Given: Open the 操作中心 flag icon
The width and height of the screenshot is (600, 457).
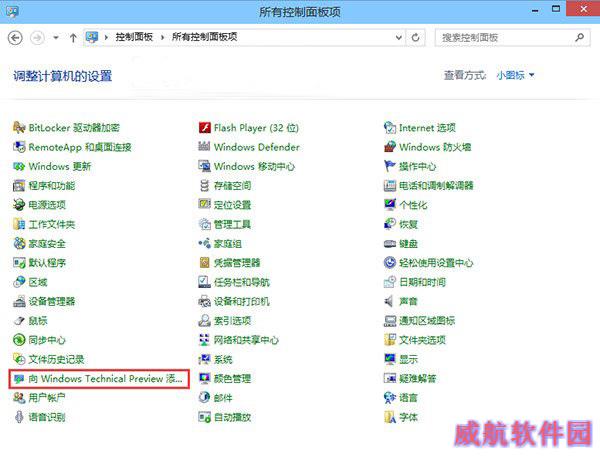Looking at the screenshot, I should click(390, 166).
